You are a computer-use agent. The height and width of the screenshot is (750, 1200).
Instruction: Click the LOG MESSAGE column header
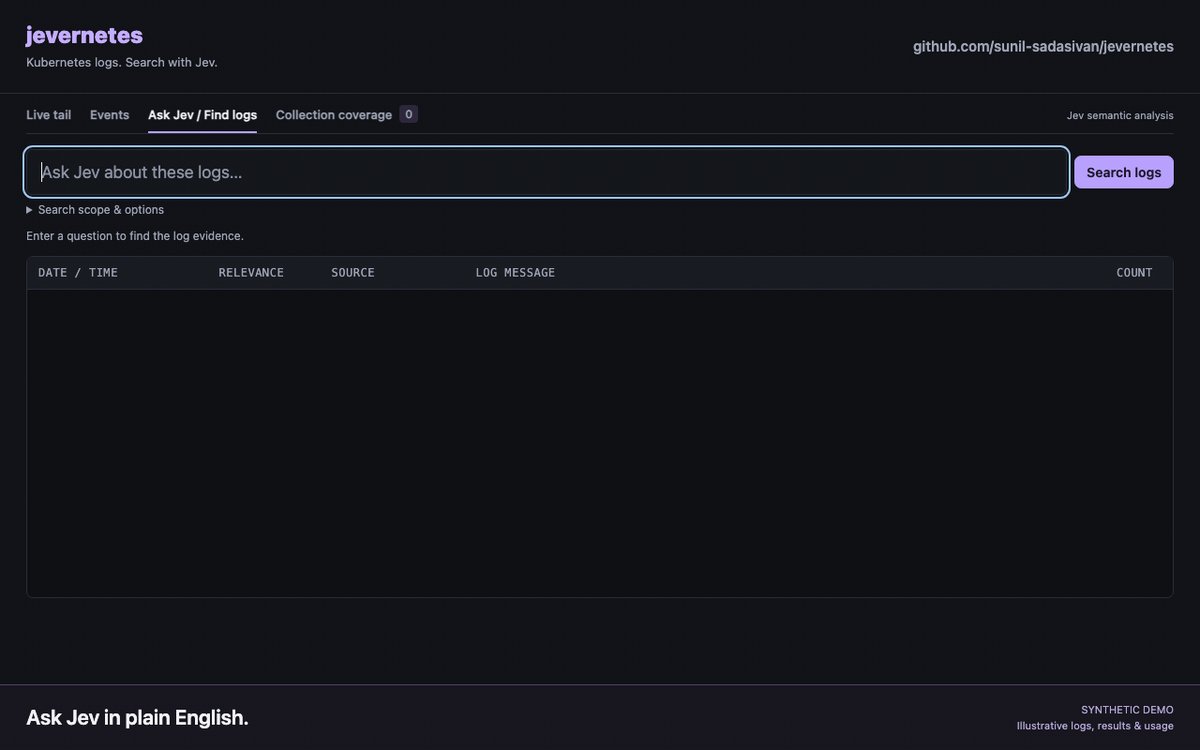pos(515,273)
